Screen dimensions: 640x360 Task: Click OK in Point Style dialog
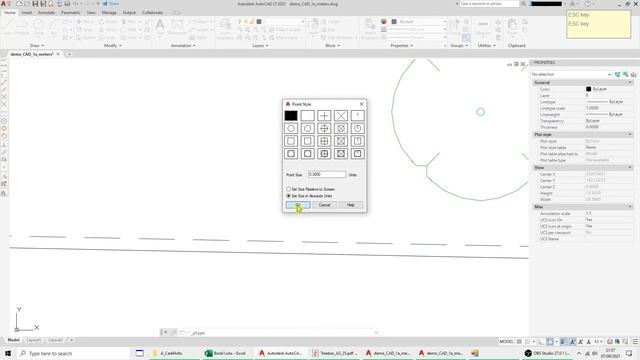point(298,205)
